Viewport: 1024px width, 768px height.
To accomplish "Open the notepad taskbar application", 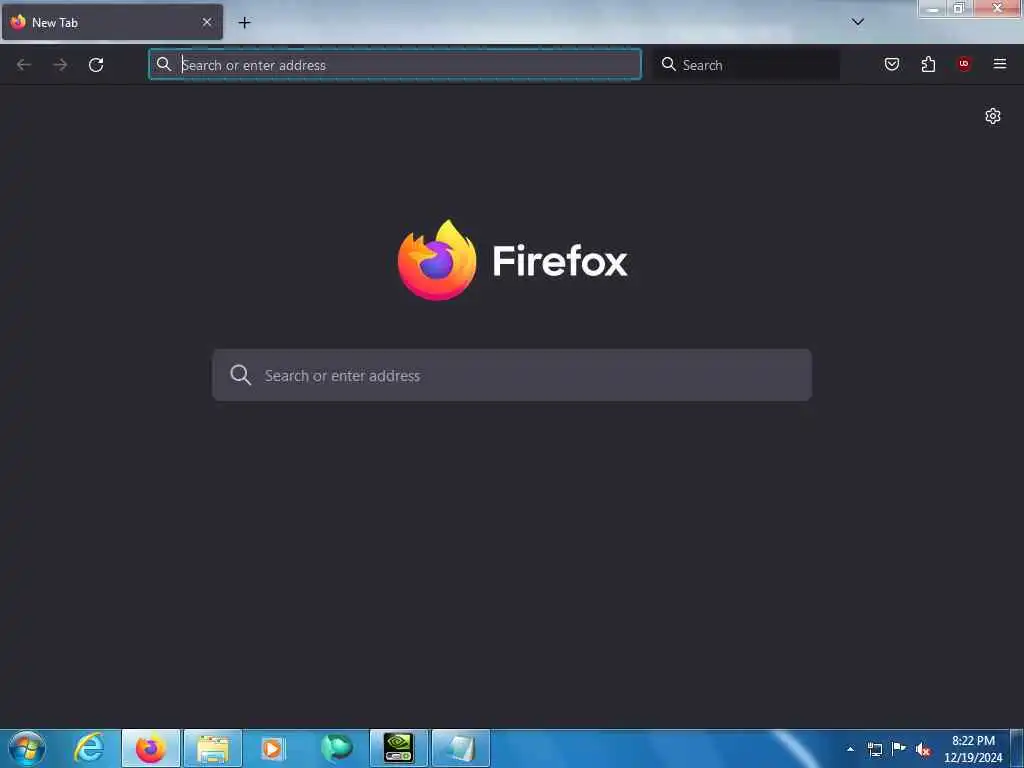I will coord(460,748).
